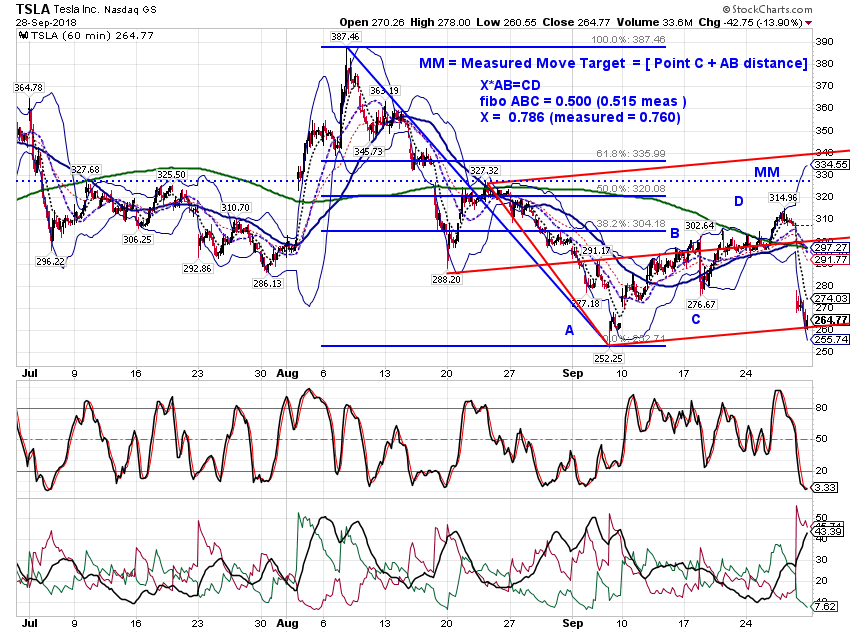Image resolution: width=850 pixels, height=633 pixels.
Task: Click the 314.96 high callout
Action: tap(783, 197)
